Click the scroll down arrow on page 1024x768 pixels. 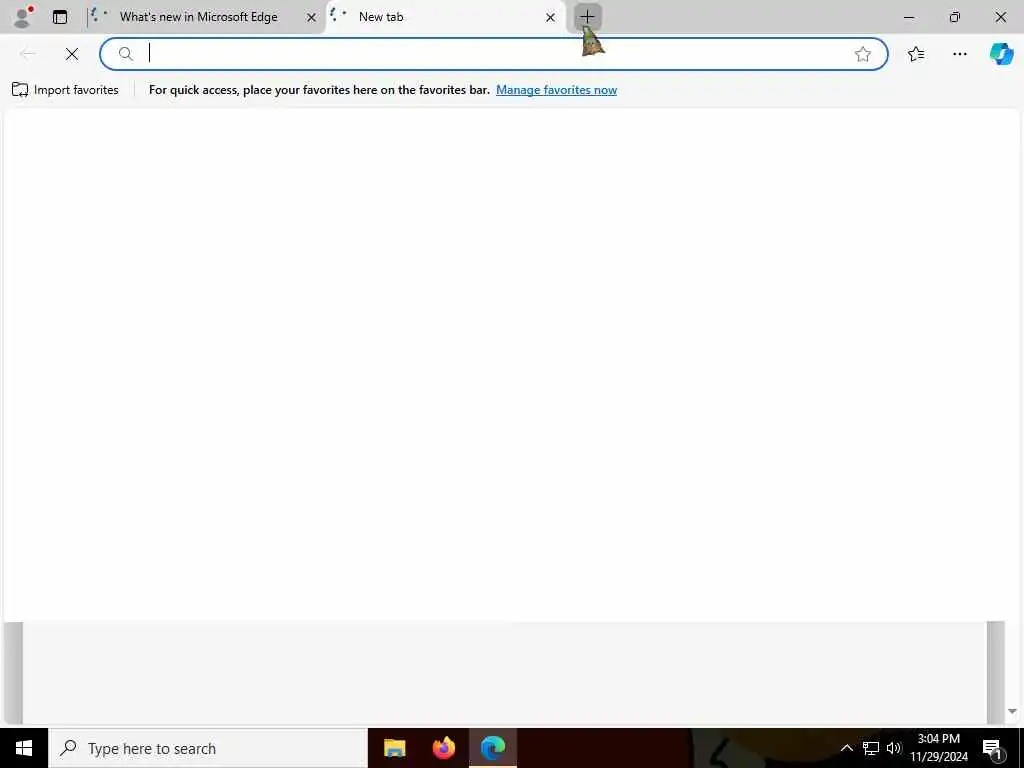click(1012, 712)
